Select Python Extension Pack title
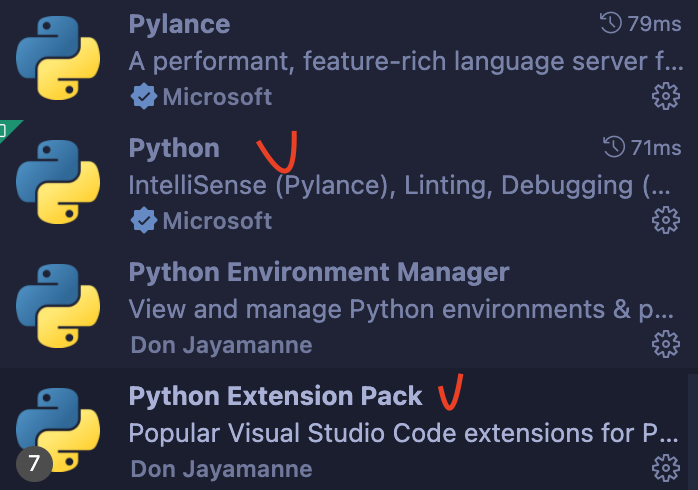The height and width of the screenshot is (490, 698). coord(275,396)
